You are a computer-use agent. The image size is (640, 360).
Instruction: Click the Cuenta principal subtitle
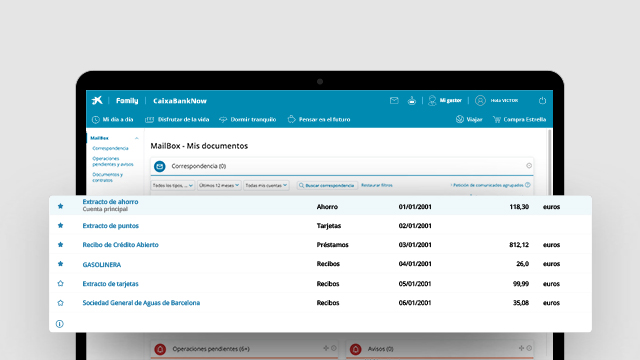point(105,209)
